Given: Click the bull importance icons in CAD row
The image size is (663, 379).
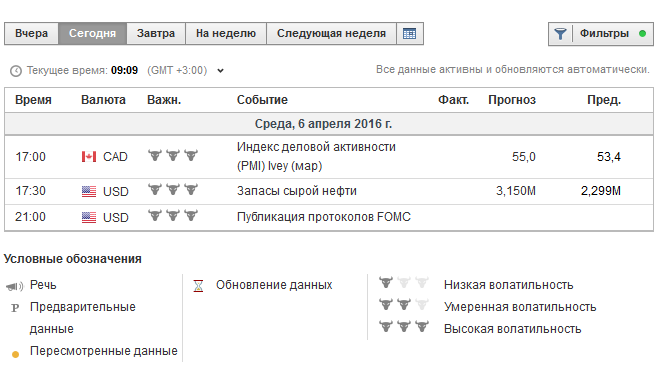Looking at the screenshot, I should pyautogui.click(x=173, y=155).
